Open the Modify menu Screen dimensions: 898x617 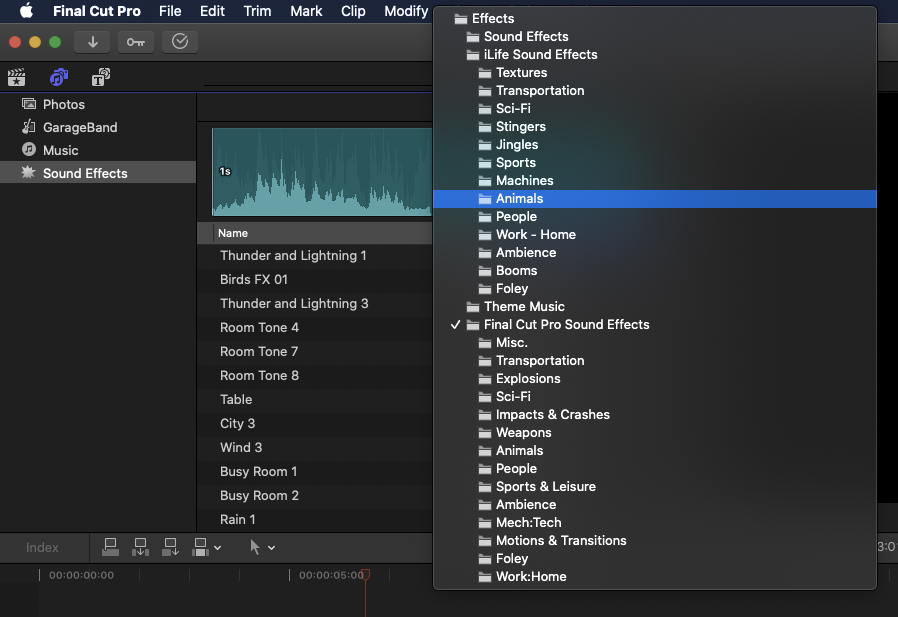(406, 11)
